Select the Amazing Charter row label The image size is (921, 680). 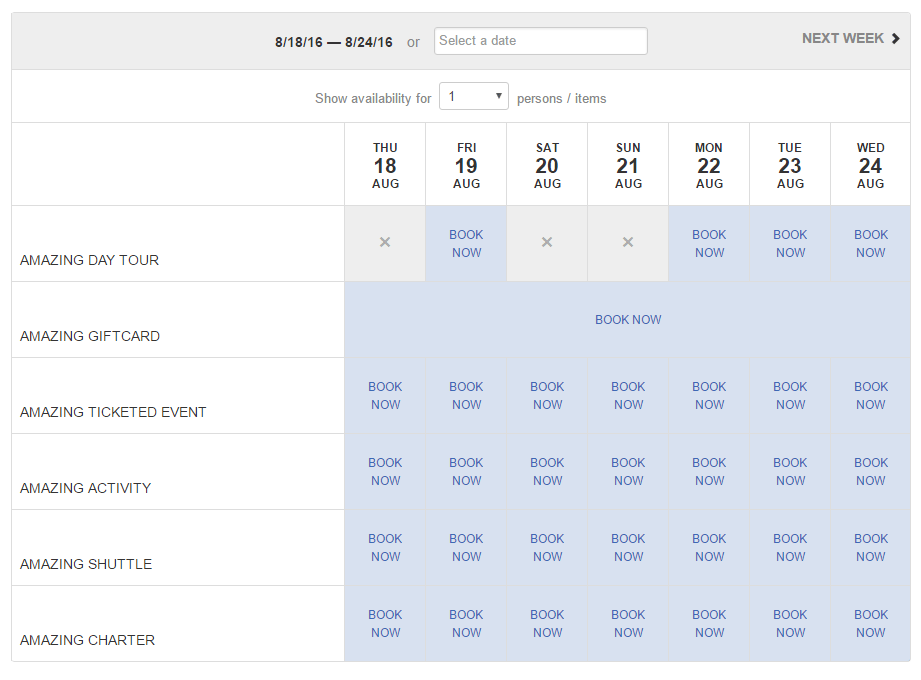tap(87, 640)
